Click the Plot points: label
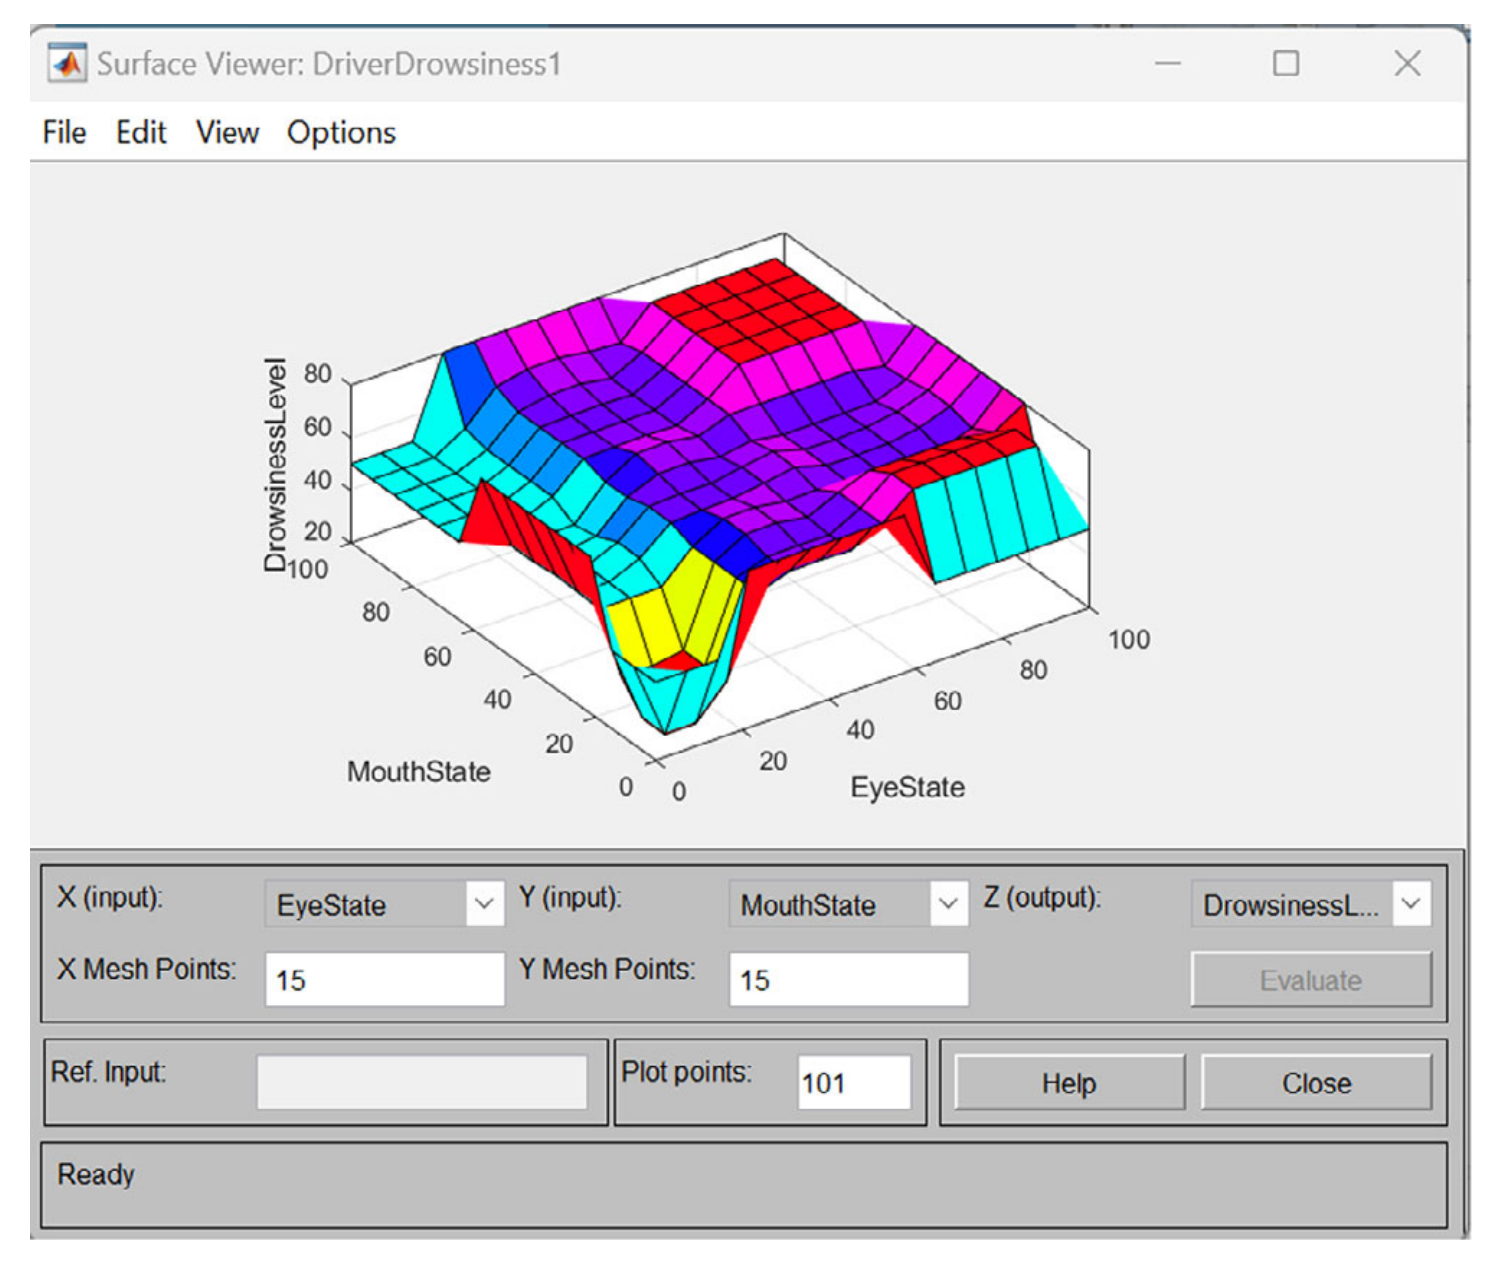The height and width of the screenshot is (1264, 1502). 686,1072
